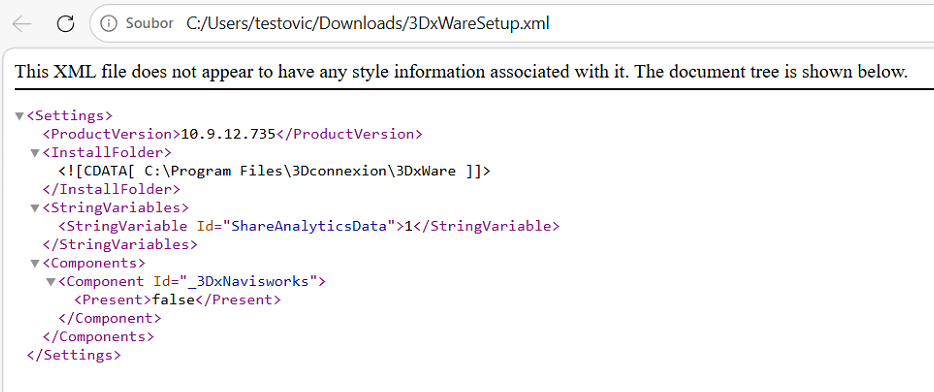Click the closing </InstallFolder> tag
This screenshot has width=934, height=392.
[x=111, y=189]
